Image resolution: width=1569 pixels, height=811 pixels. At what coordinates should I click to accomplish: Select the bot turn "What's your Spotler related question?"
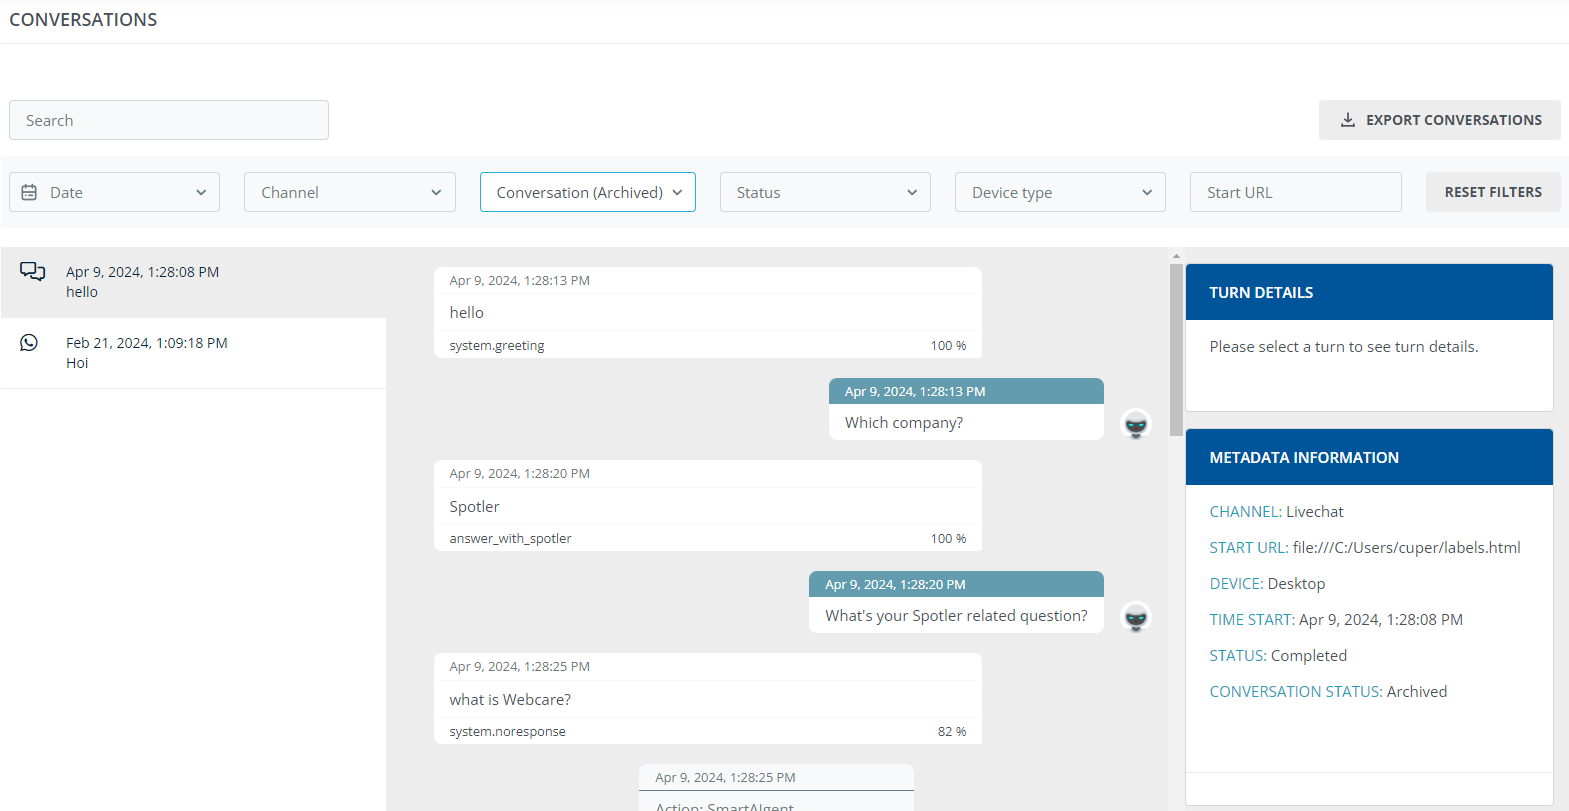pyautogui.click(x=956, y=602)
